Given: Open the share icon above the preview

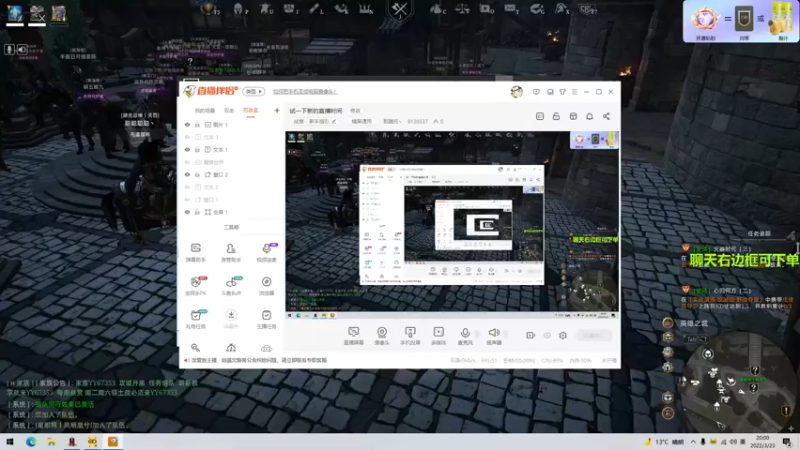Looking at the screenshot, I should [606, 116].
